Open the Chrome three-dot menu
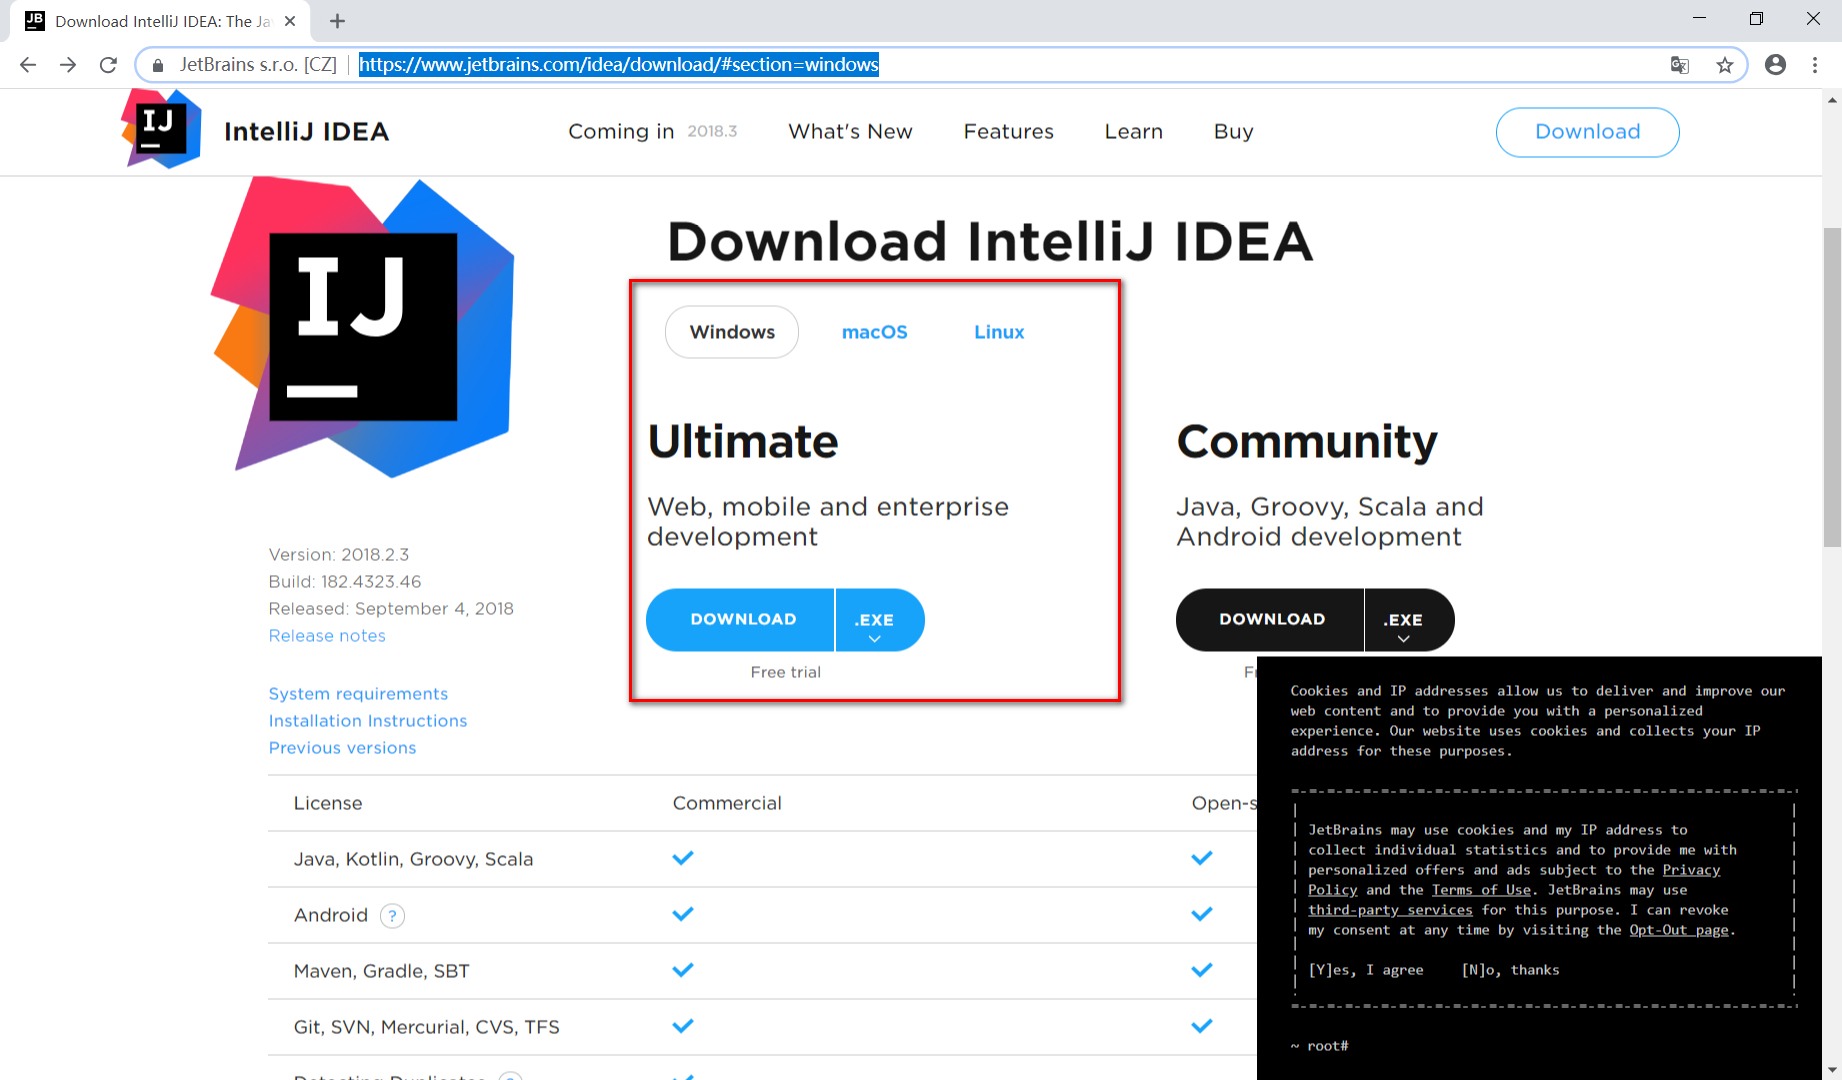 pyautogui.click(x=1815, y=65)
